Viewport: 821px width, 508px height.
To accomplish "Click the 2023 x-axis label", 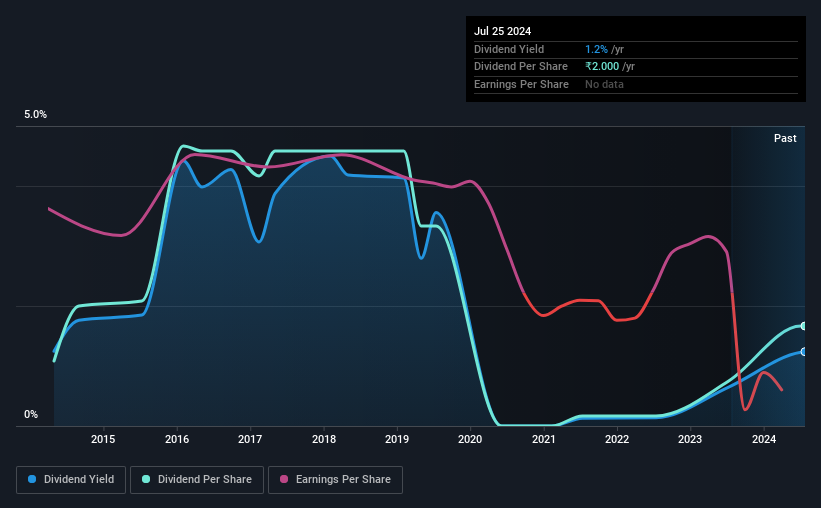I will click(x=690, y=439).
